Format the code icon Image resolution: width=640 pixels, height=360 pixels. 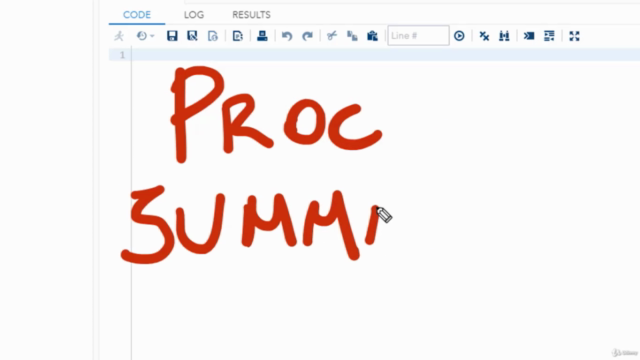click(549, 36)
